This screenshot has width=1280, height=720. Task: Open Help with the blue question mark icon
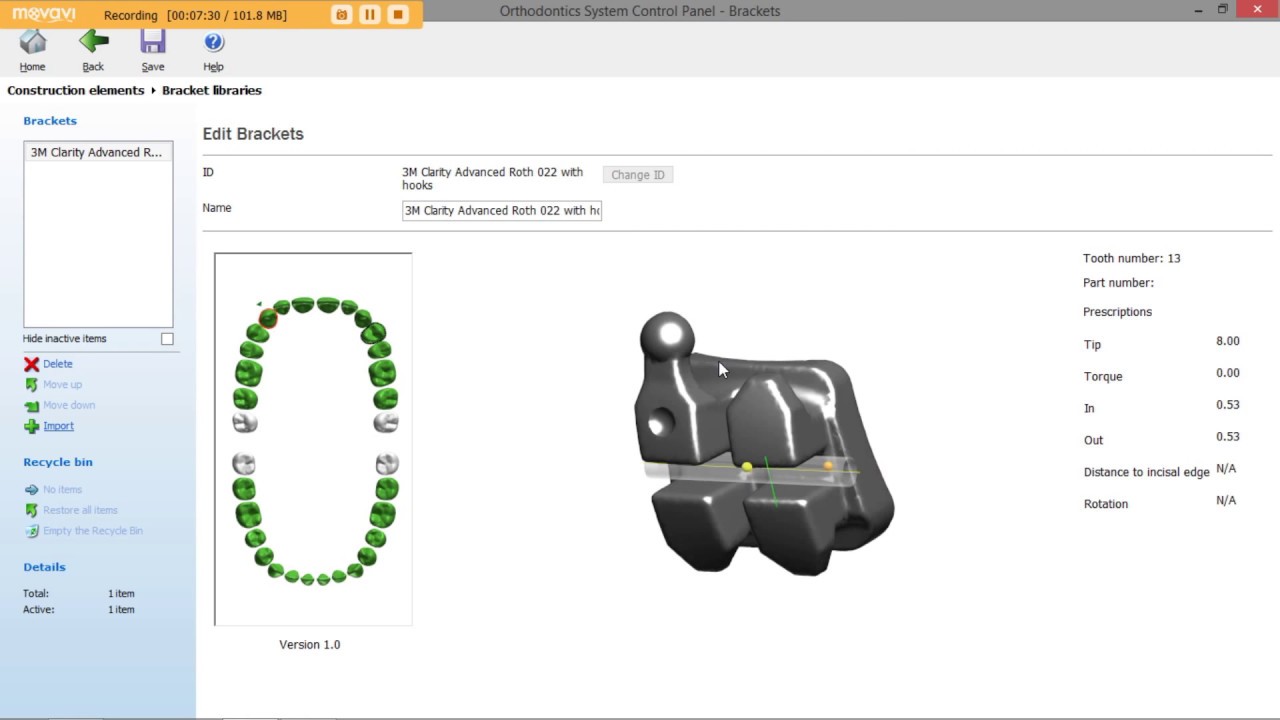pyautogui.click(x=213, y=42)
